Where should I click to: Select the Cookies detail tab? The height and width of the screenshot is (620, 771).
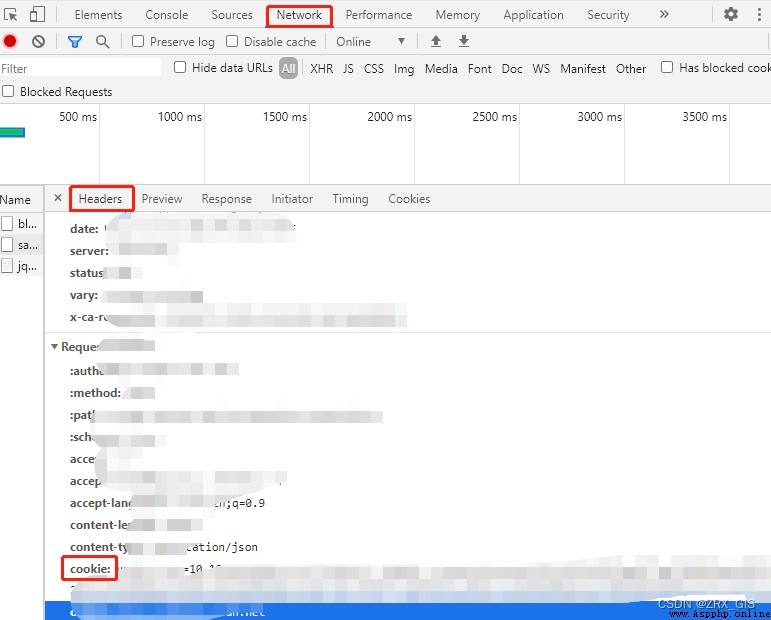tap(409, 199)
